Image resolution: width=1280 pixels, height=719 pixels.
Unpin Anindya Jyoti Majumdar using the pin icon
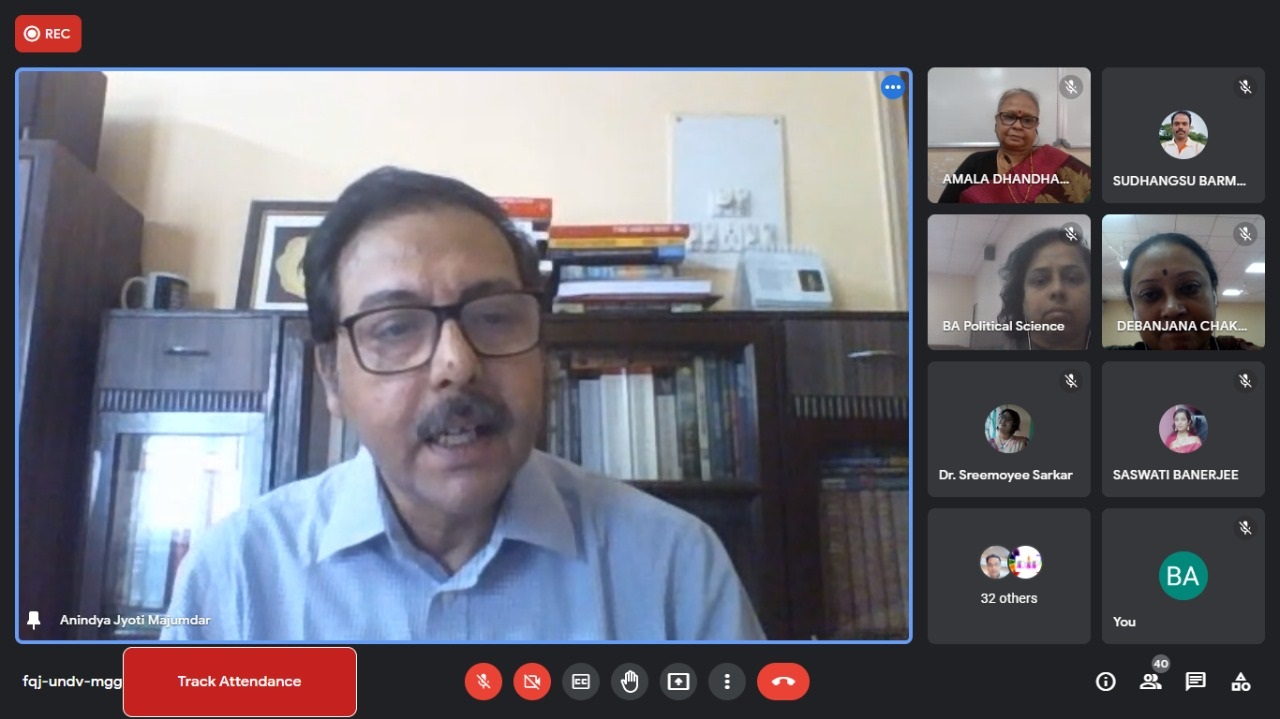(x=34, y=620)
